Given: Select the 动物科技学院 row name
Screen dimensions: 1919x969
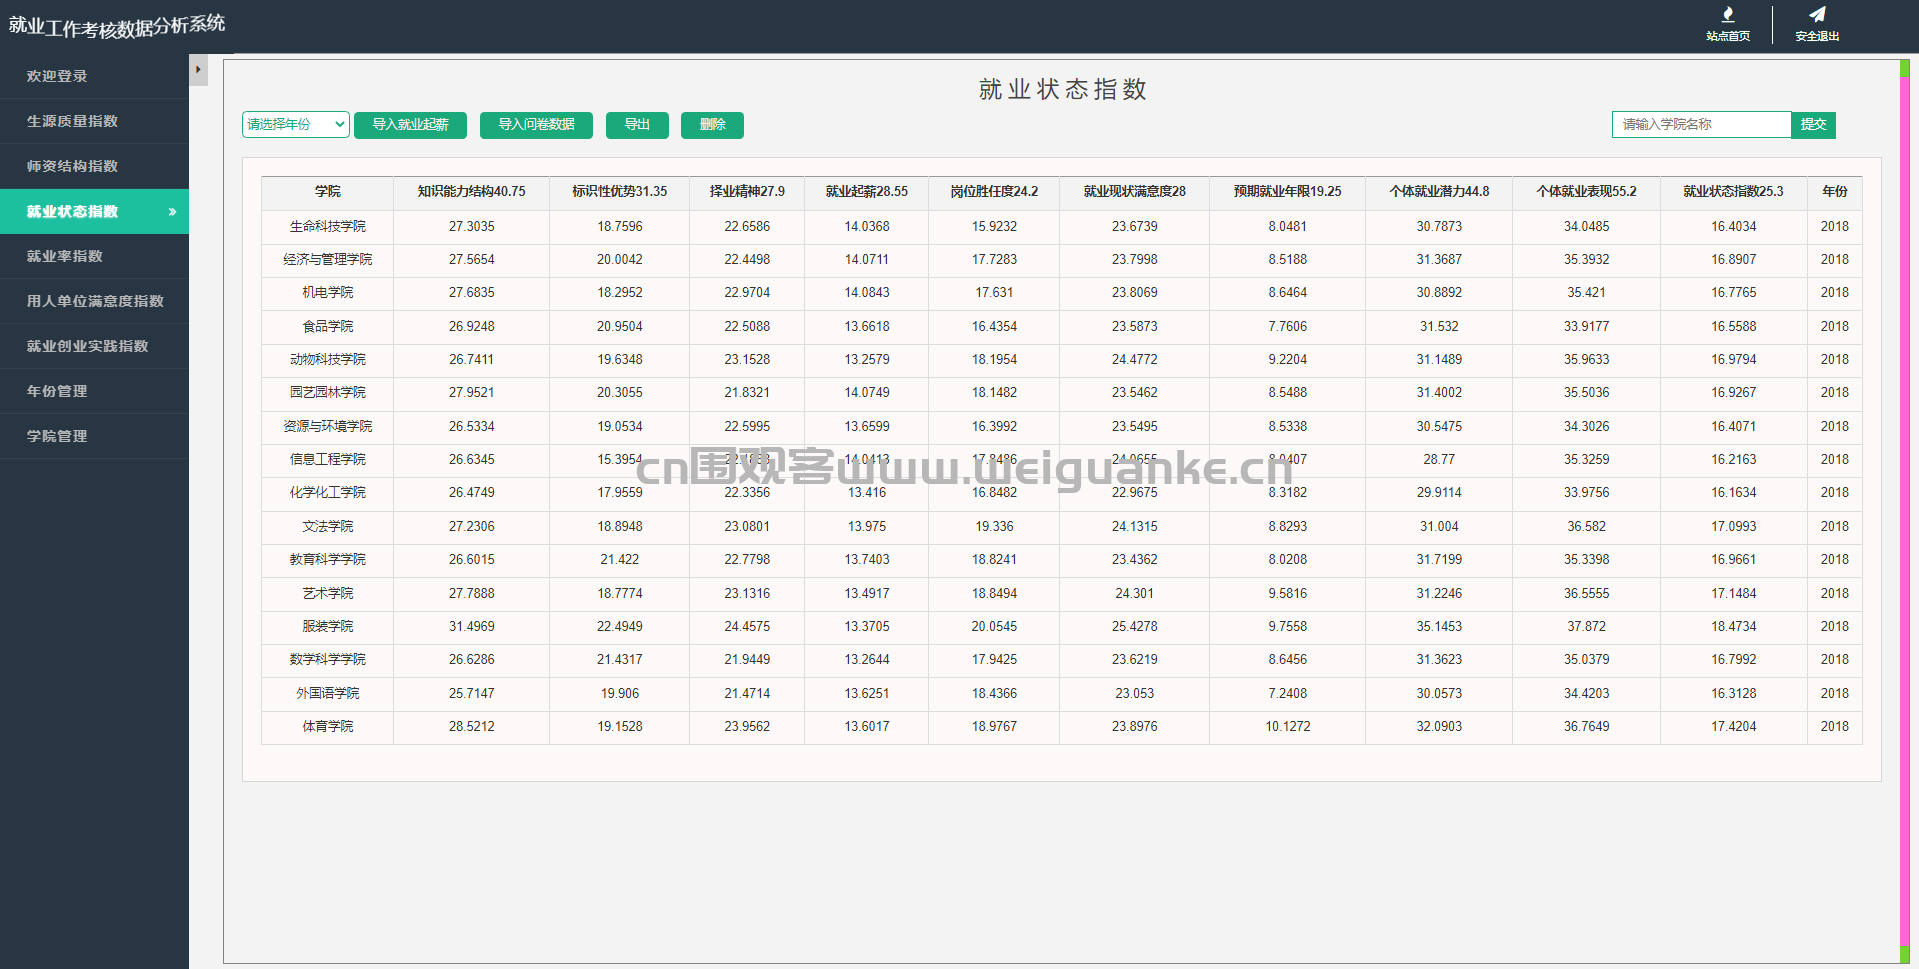Looking at the screenshot, I should [328, 360].
